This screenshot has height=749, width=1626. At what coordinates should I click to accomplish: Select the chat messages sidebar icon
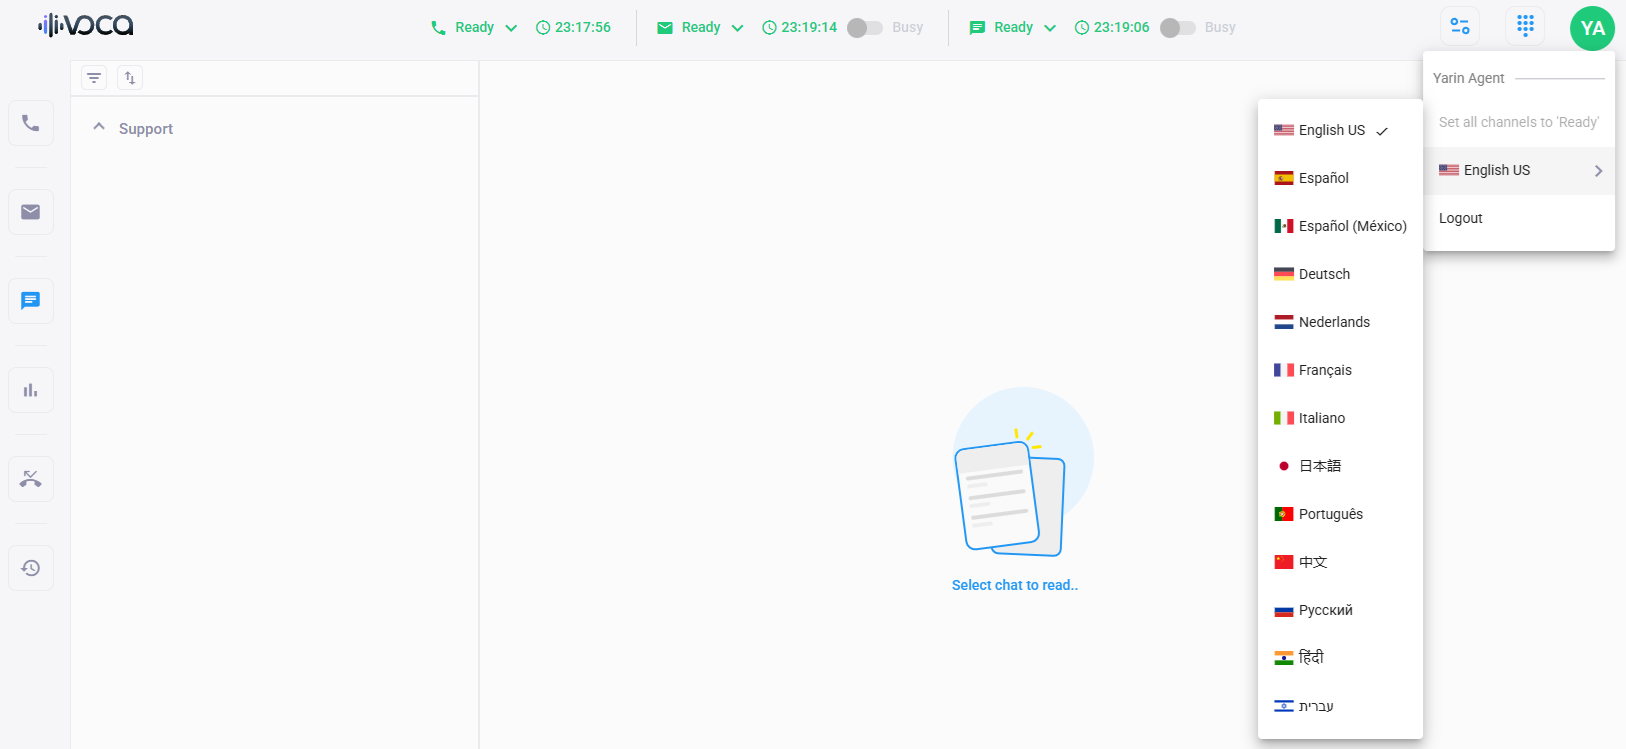coord(31,301)
